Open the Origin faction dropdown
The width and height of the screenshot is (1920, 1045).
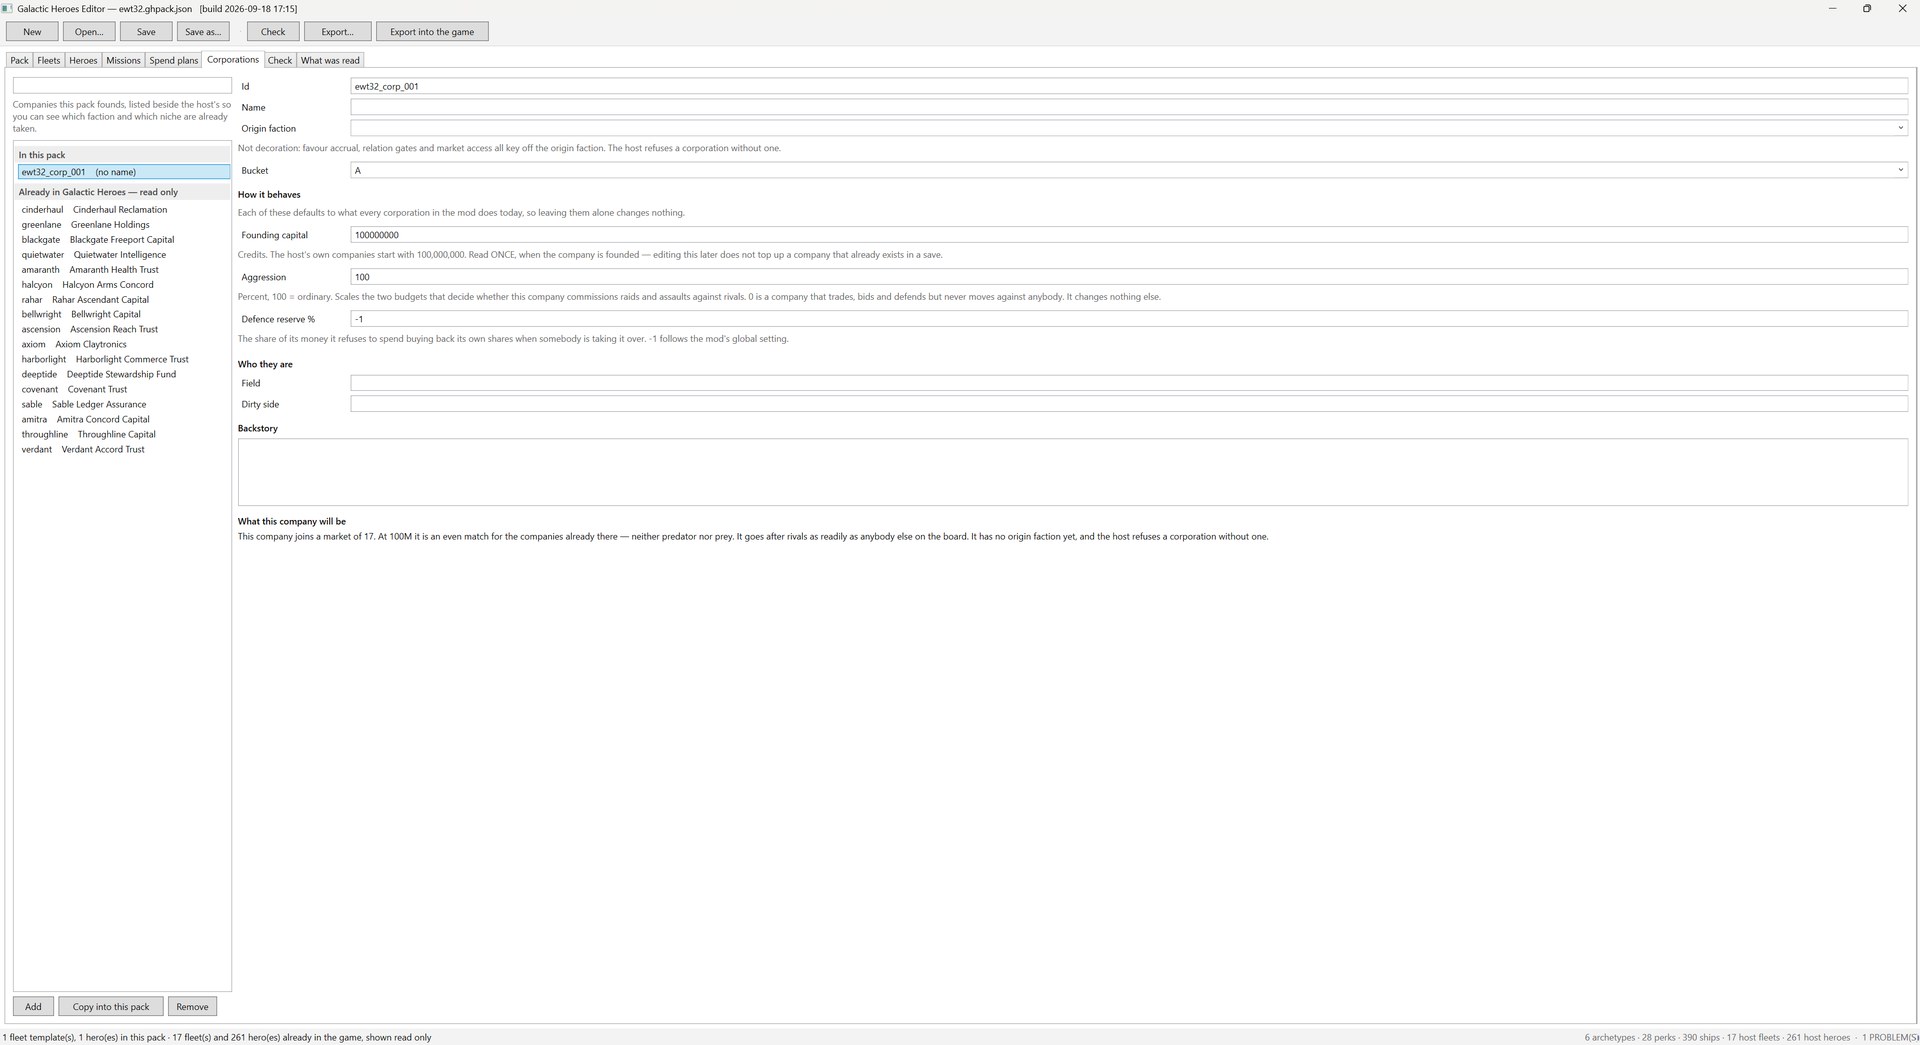tap(1129, 128)
